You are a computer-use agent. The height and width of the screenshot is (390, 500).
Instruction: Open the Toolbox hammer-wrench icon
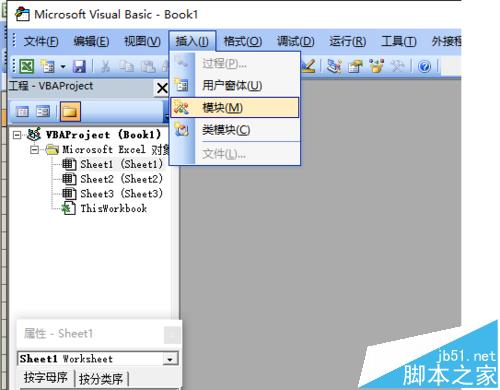(x=397, y=66)
